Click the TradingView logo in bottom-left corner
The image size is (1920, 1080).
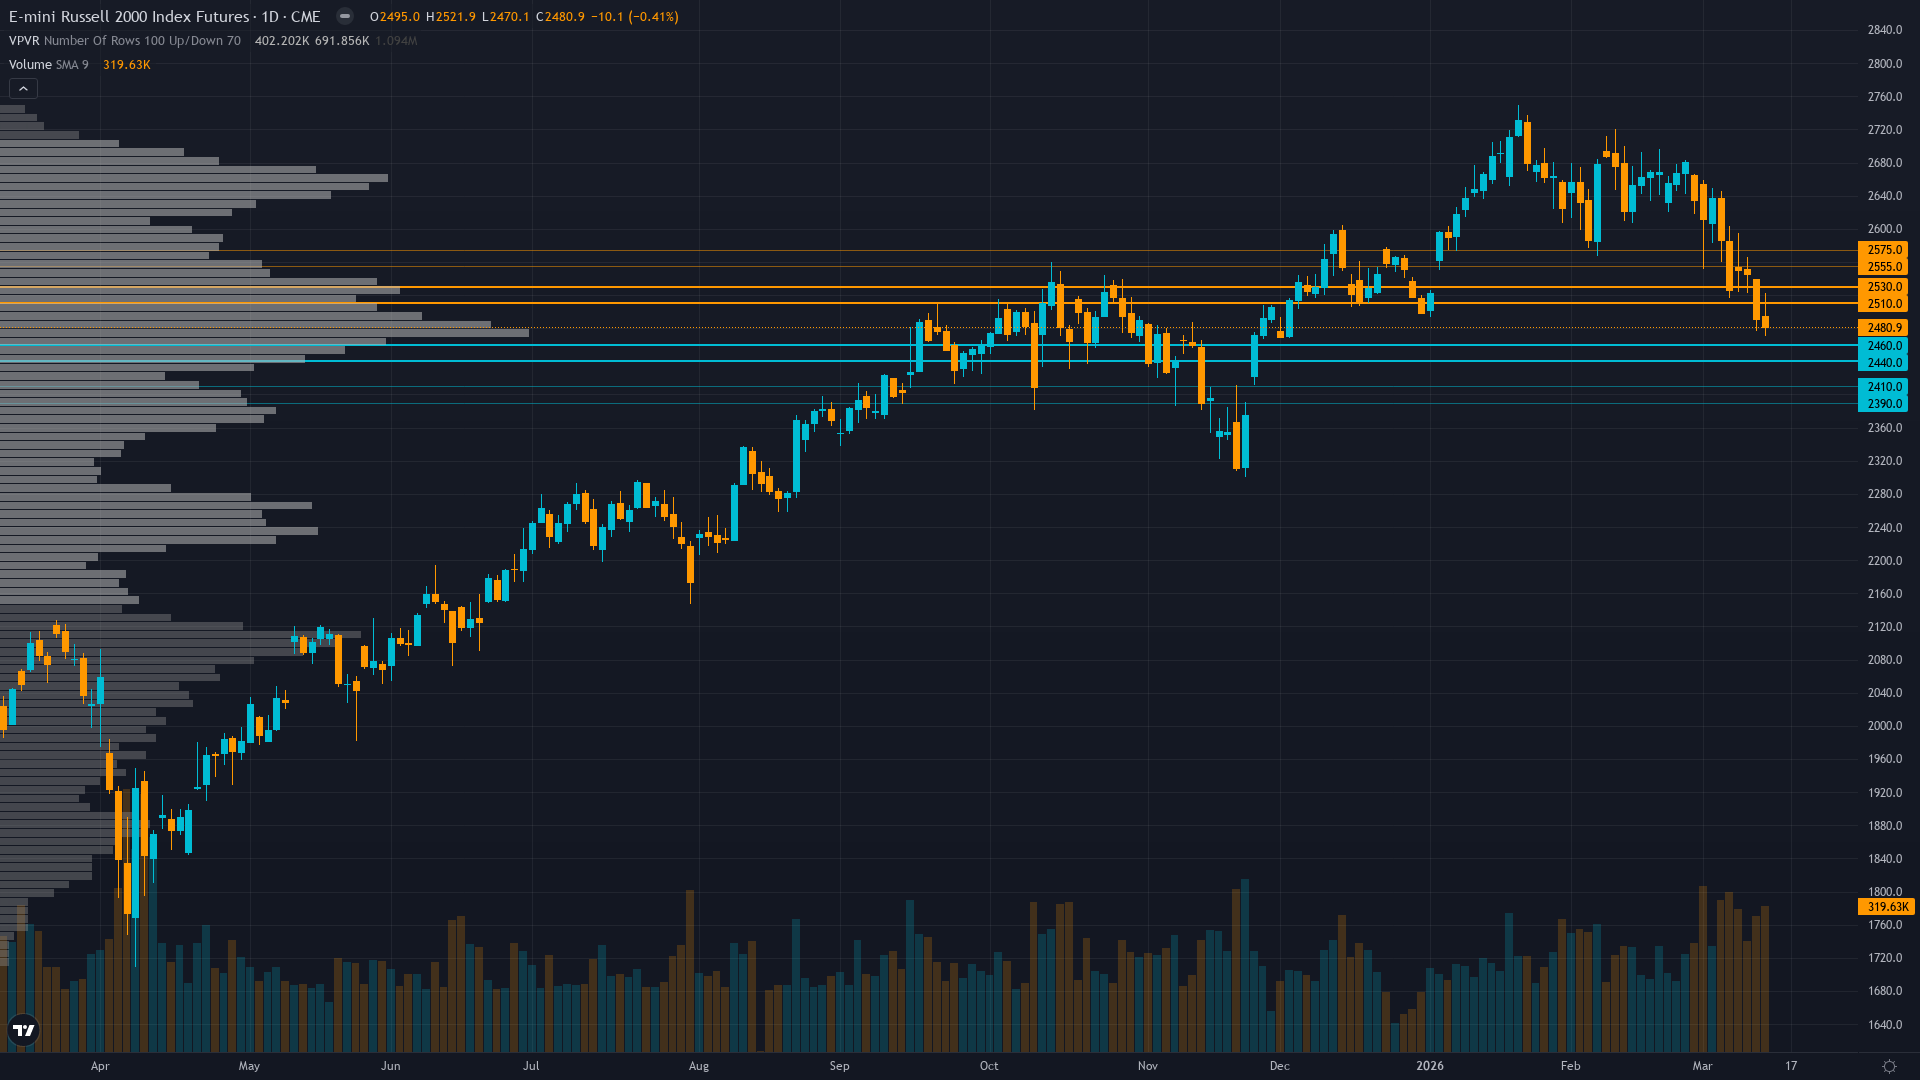(22, 1031)
